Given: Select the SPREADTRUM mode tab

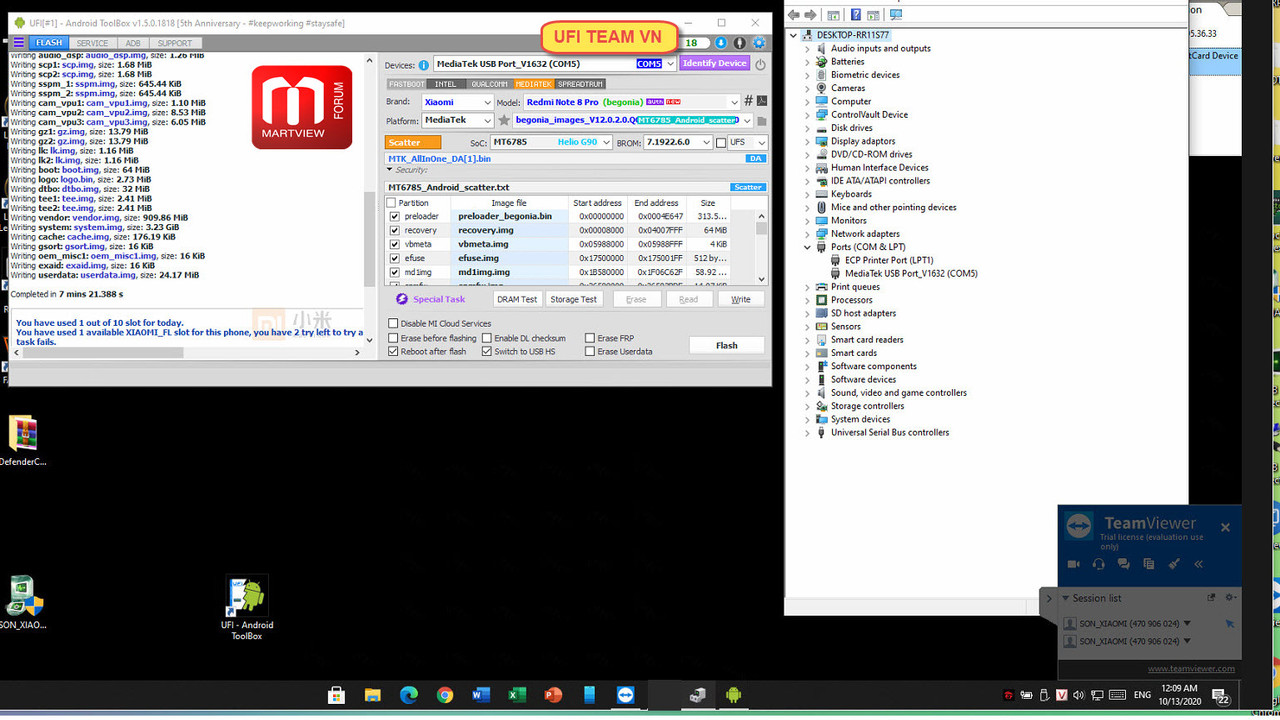Looking at the screenshot, I should coord(581,84).
